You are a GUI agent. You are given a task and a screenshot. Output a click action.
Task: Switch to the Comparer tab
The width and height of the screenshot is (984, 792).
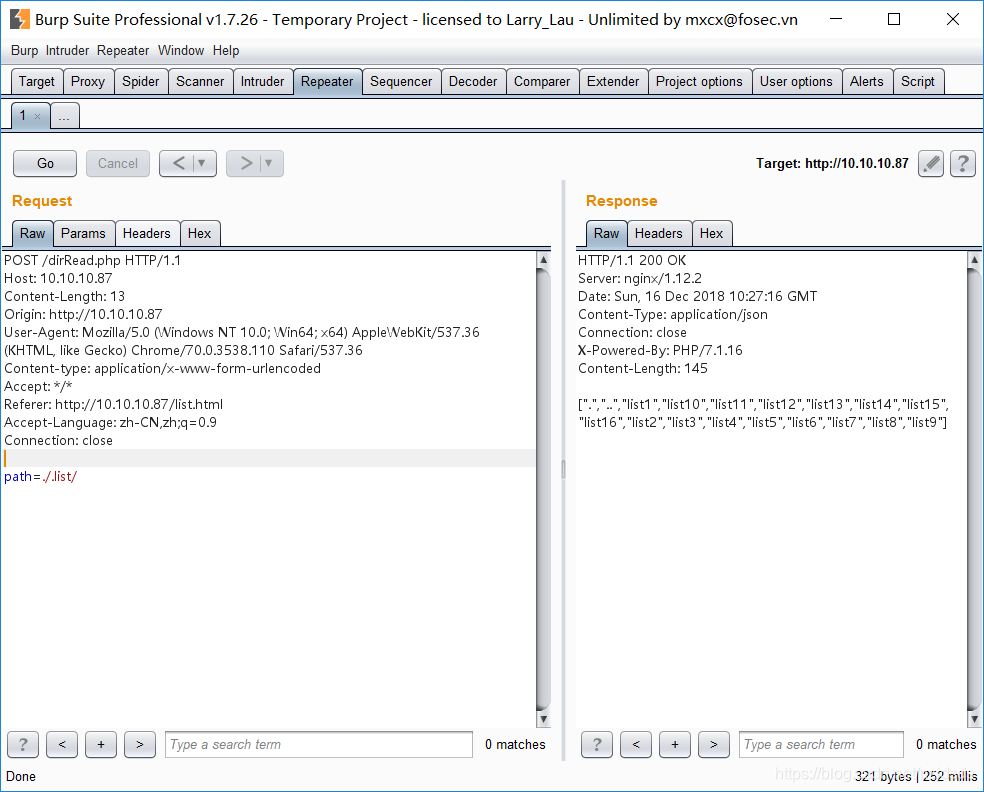point(542,82)
